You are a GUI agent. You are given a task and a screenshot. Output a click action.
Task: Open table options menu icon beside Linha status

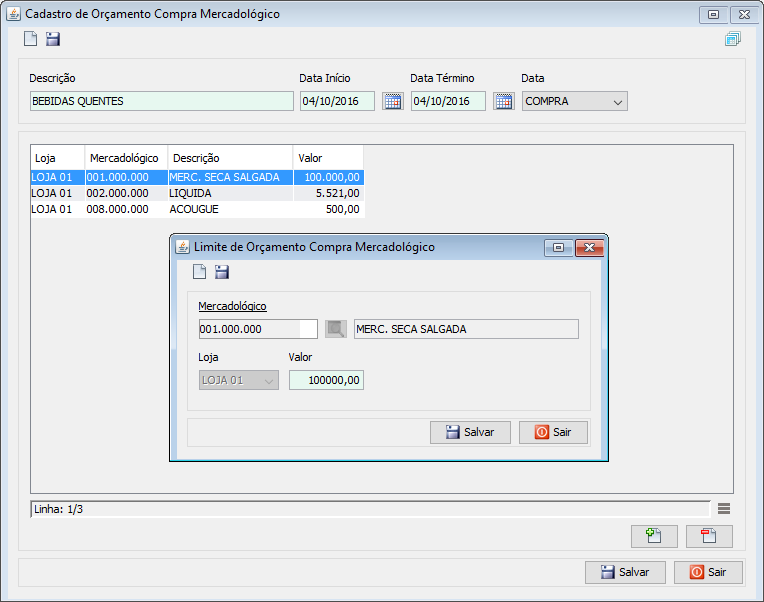[724, 509]
